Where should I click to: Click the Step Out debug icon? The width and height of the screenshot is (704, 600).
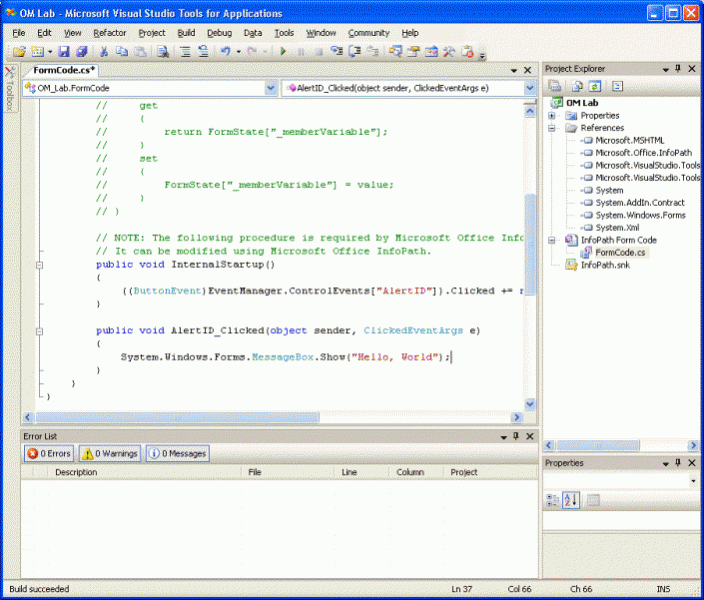coord(373,52)
